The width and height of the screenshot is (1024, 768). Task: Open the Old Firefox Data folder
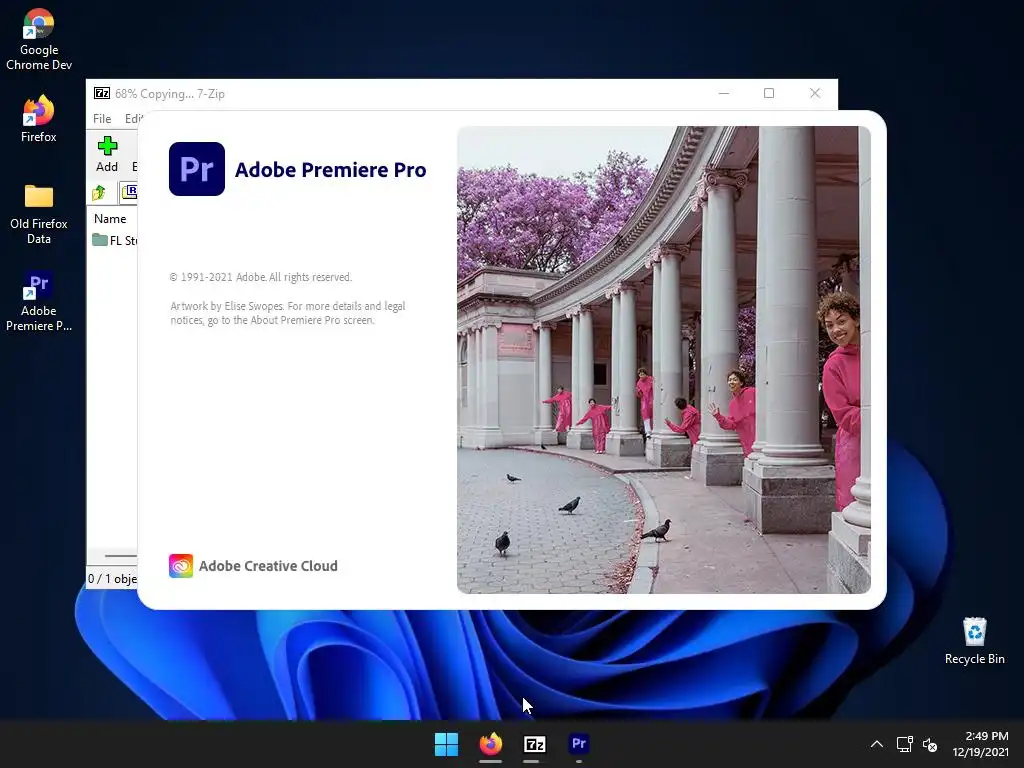coord(39,214)
